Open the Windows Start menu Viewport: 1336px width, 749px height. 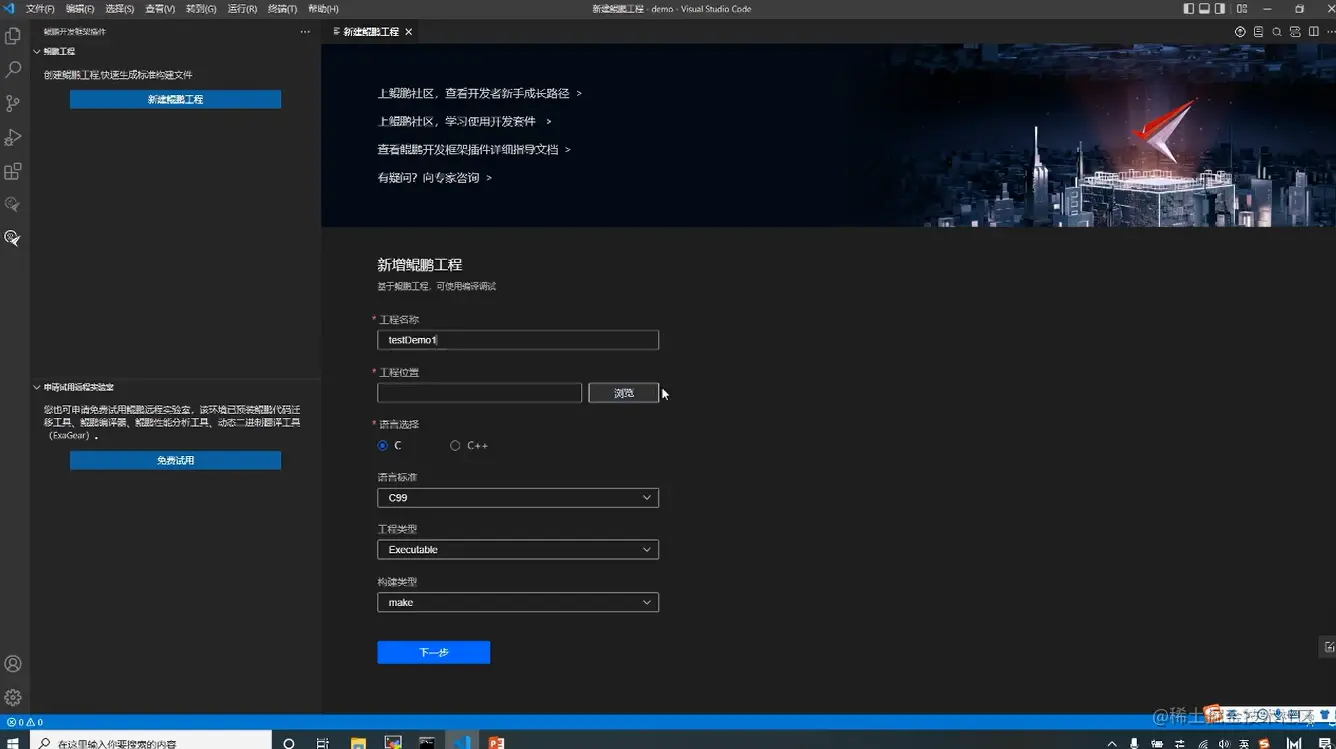click(x=13, y=742)
